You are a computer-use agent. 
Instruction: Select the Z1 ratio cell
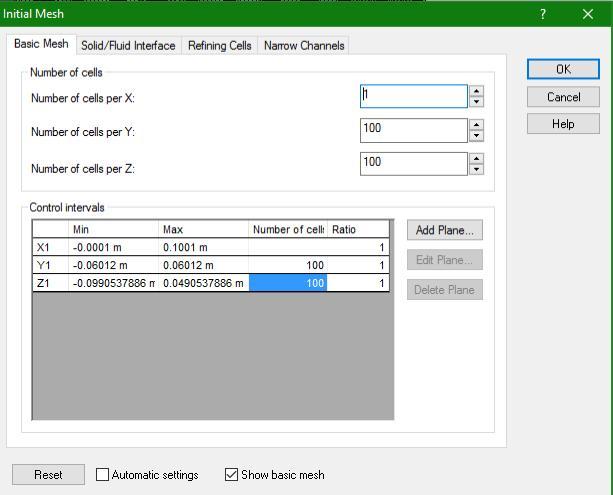(x=358, y=283)
